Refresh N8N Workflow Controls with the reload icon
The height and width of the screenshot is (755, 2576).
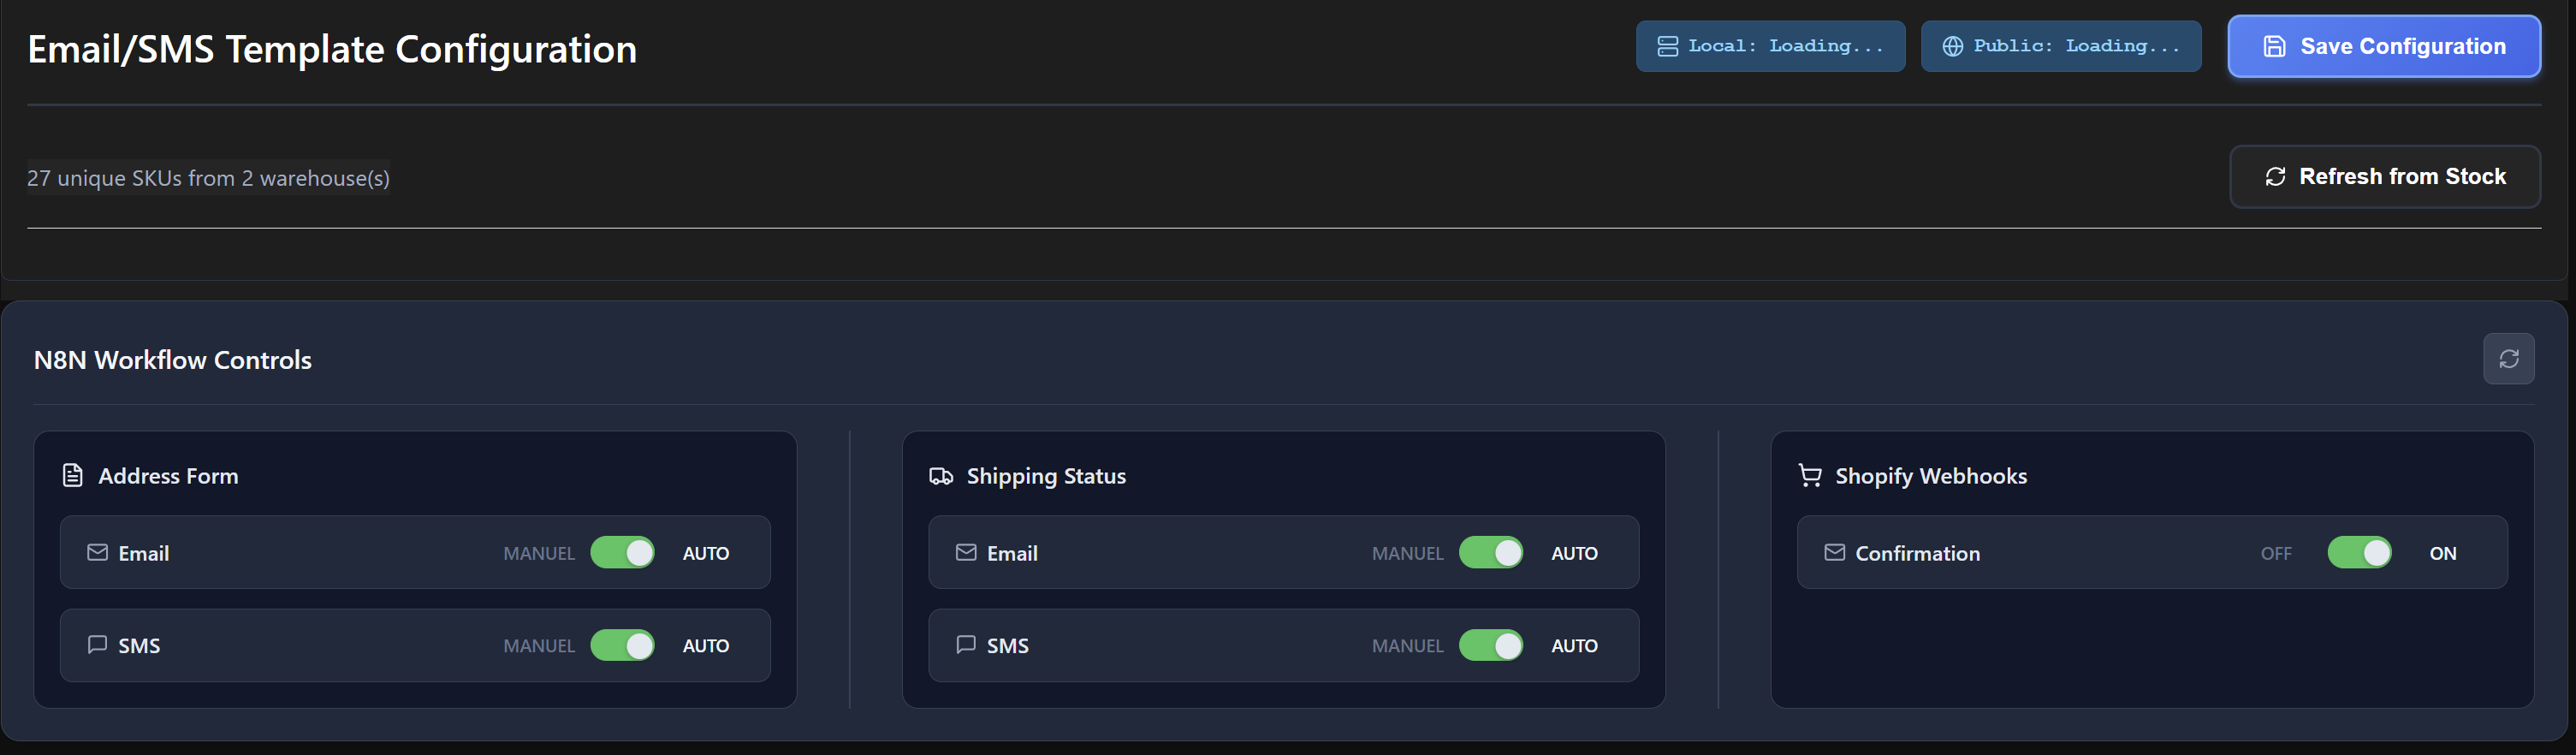click(x=2508, y=359)
